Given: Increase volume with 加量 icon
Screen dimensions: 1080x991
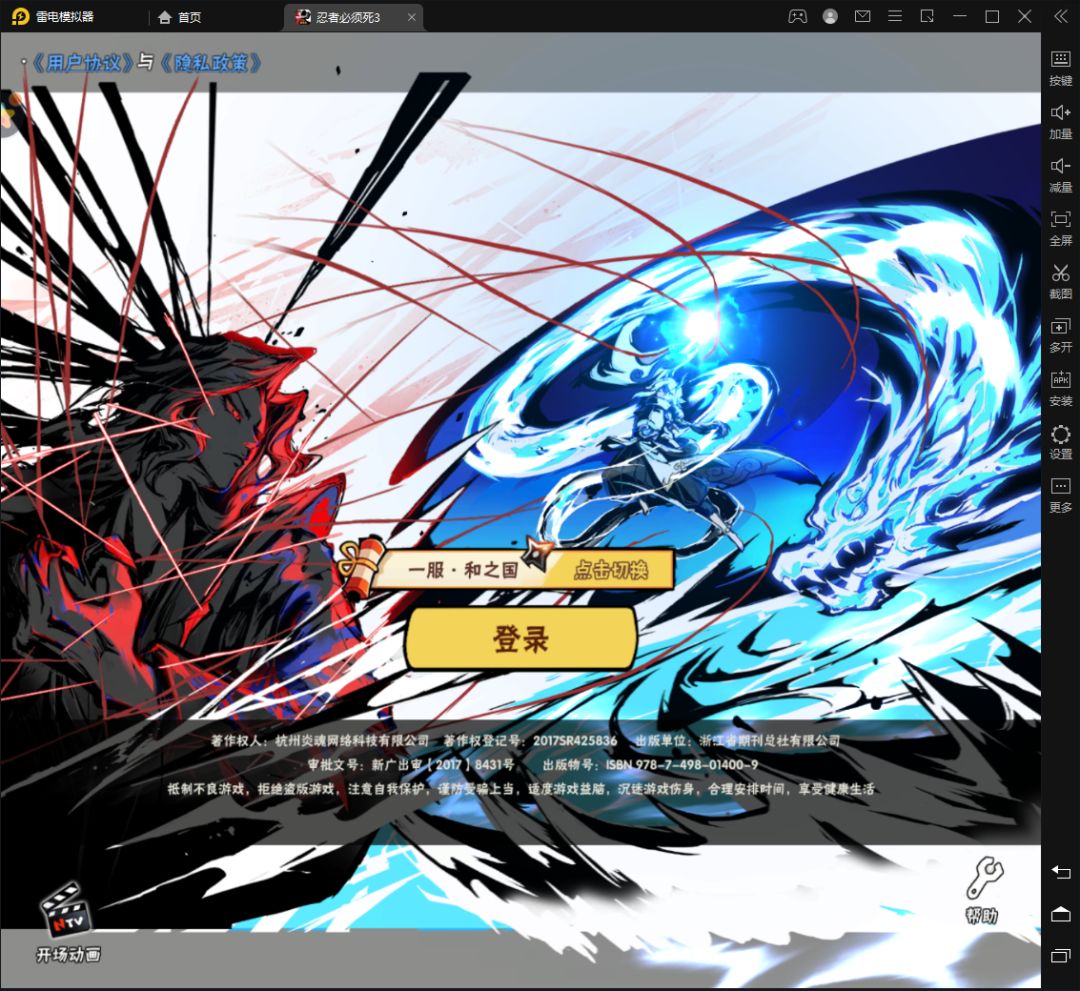Looking at the screenshot, I should point(1060,121).
